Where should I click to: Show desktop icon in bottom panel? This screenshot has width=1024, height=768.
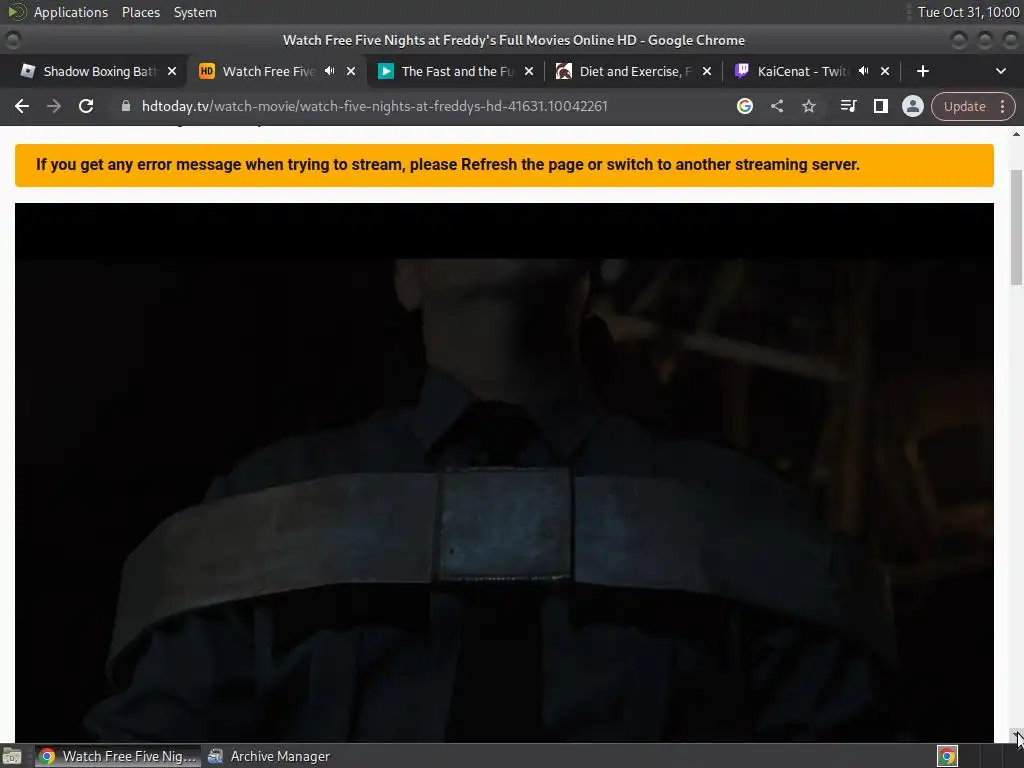pos(12,756)
